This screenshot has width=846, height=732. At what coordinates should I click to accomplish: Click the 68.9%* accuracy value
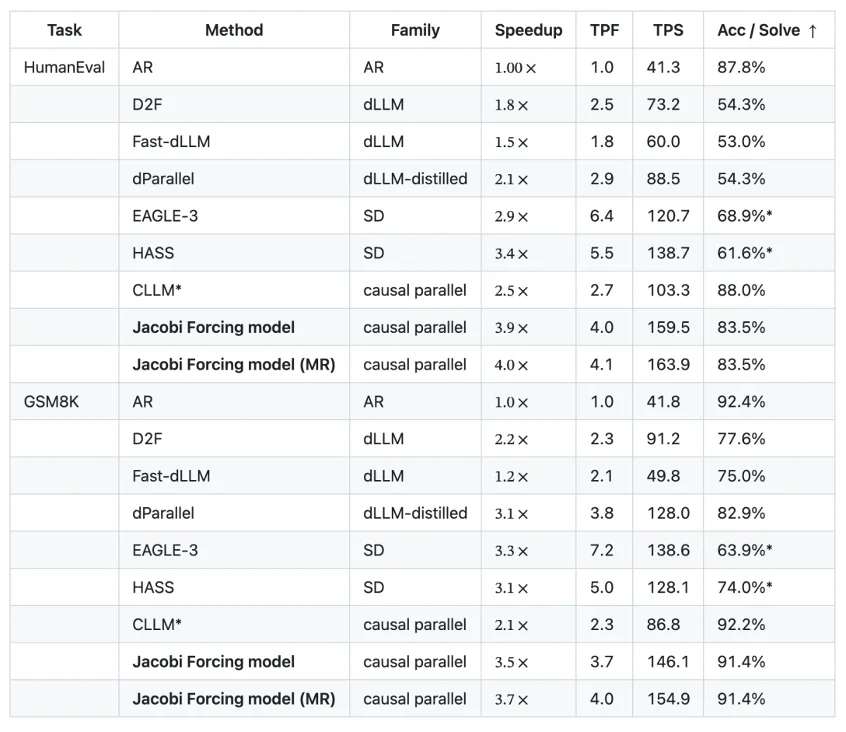click(745, 216)
